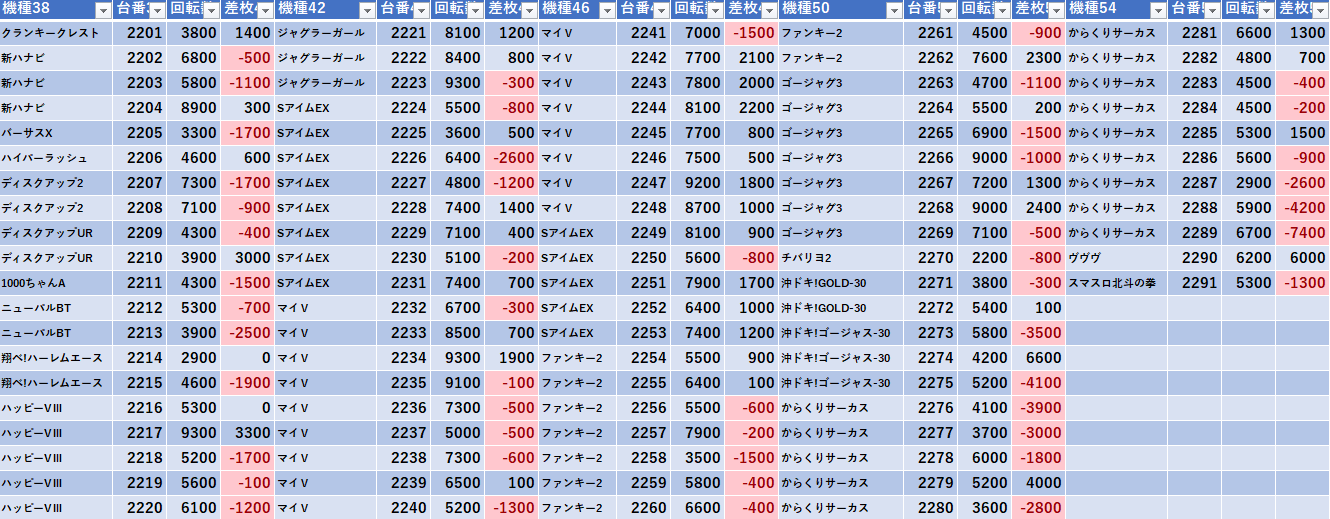This screenshot has height=519, width=1330.
Task: Click machine number cell 2254
Action: (643, 358)
